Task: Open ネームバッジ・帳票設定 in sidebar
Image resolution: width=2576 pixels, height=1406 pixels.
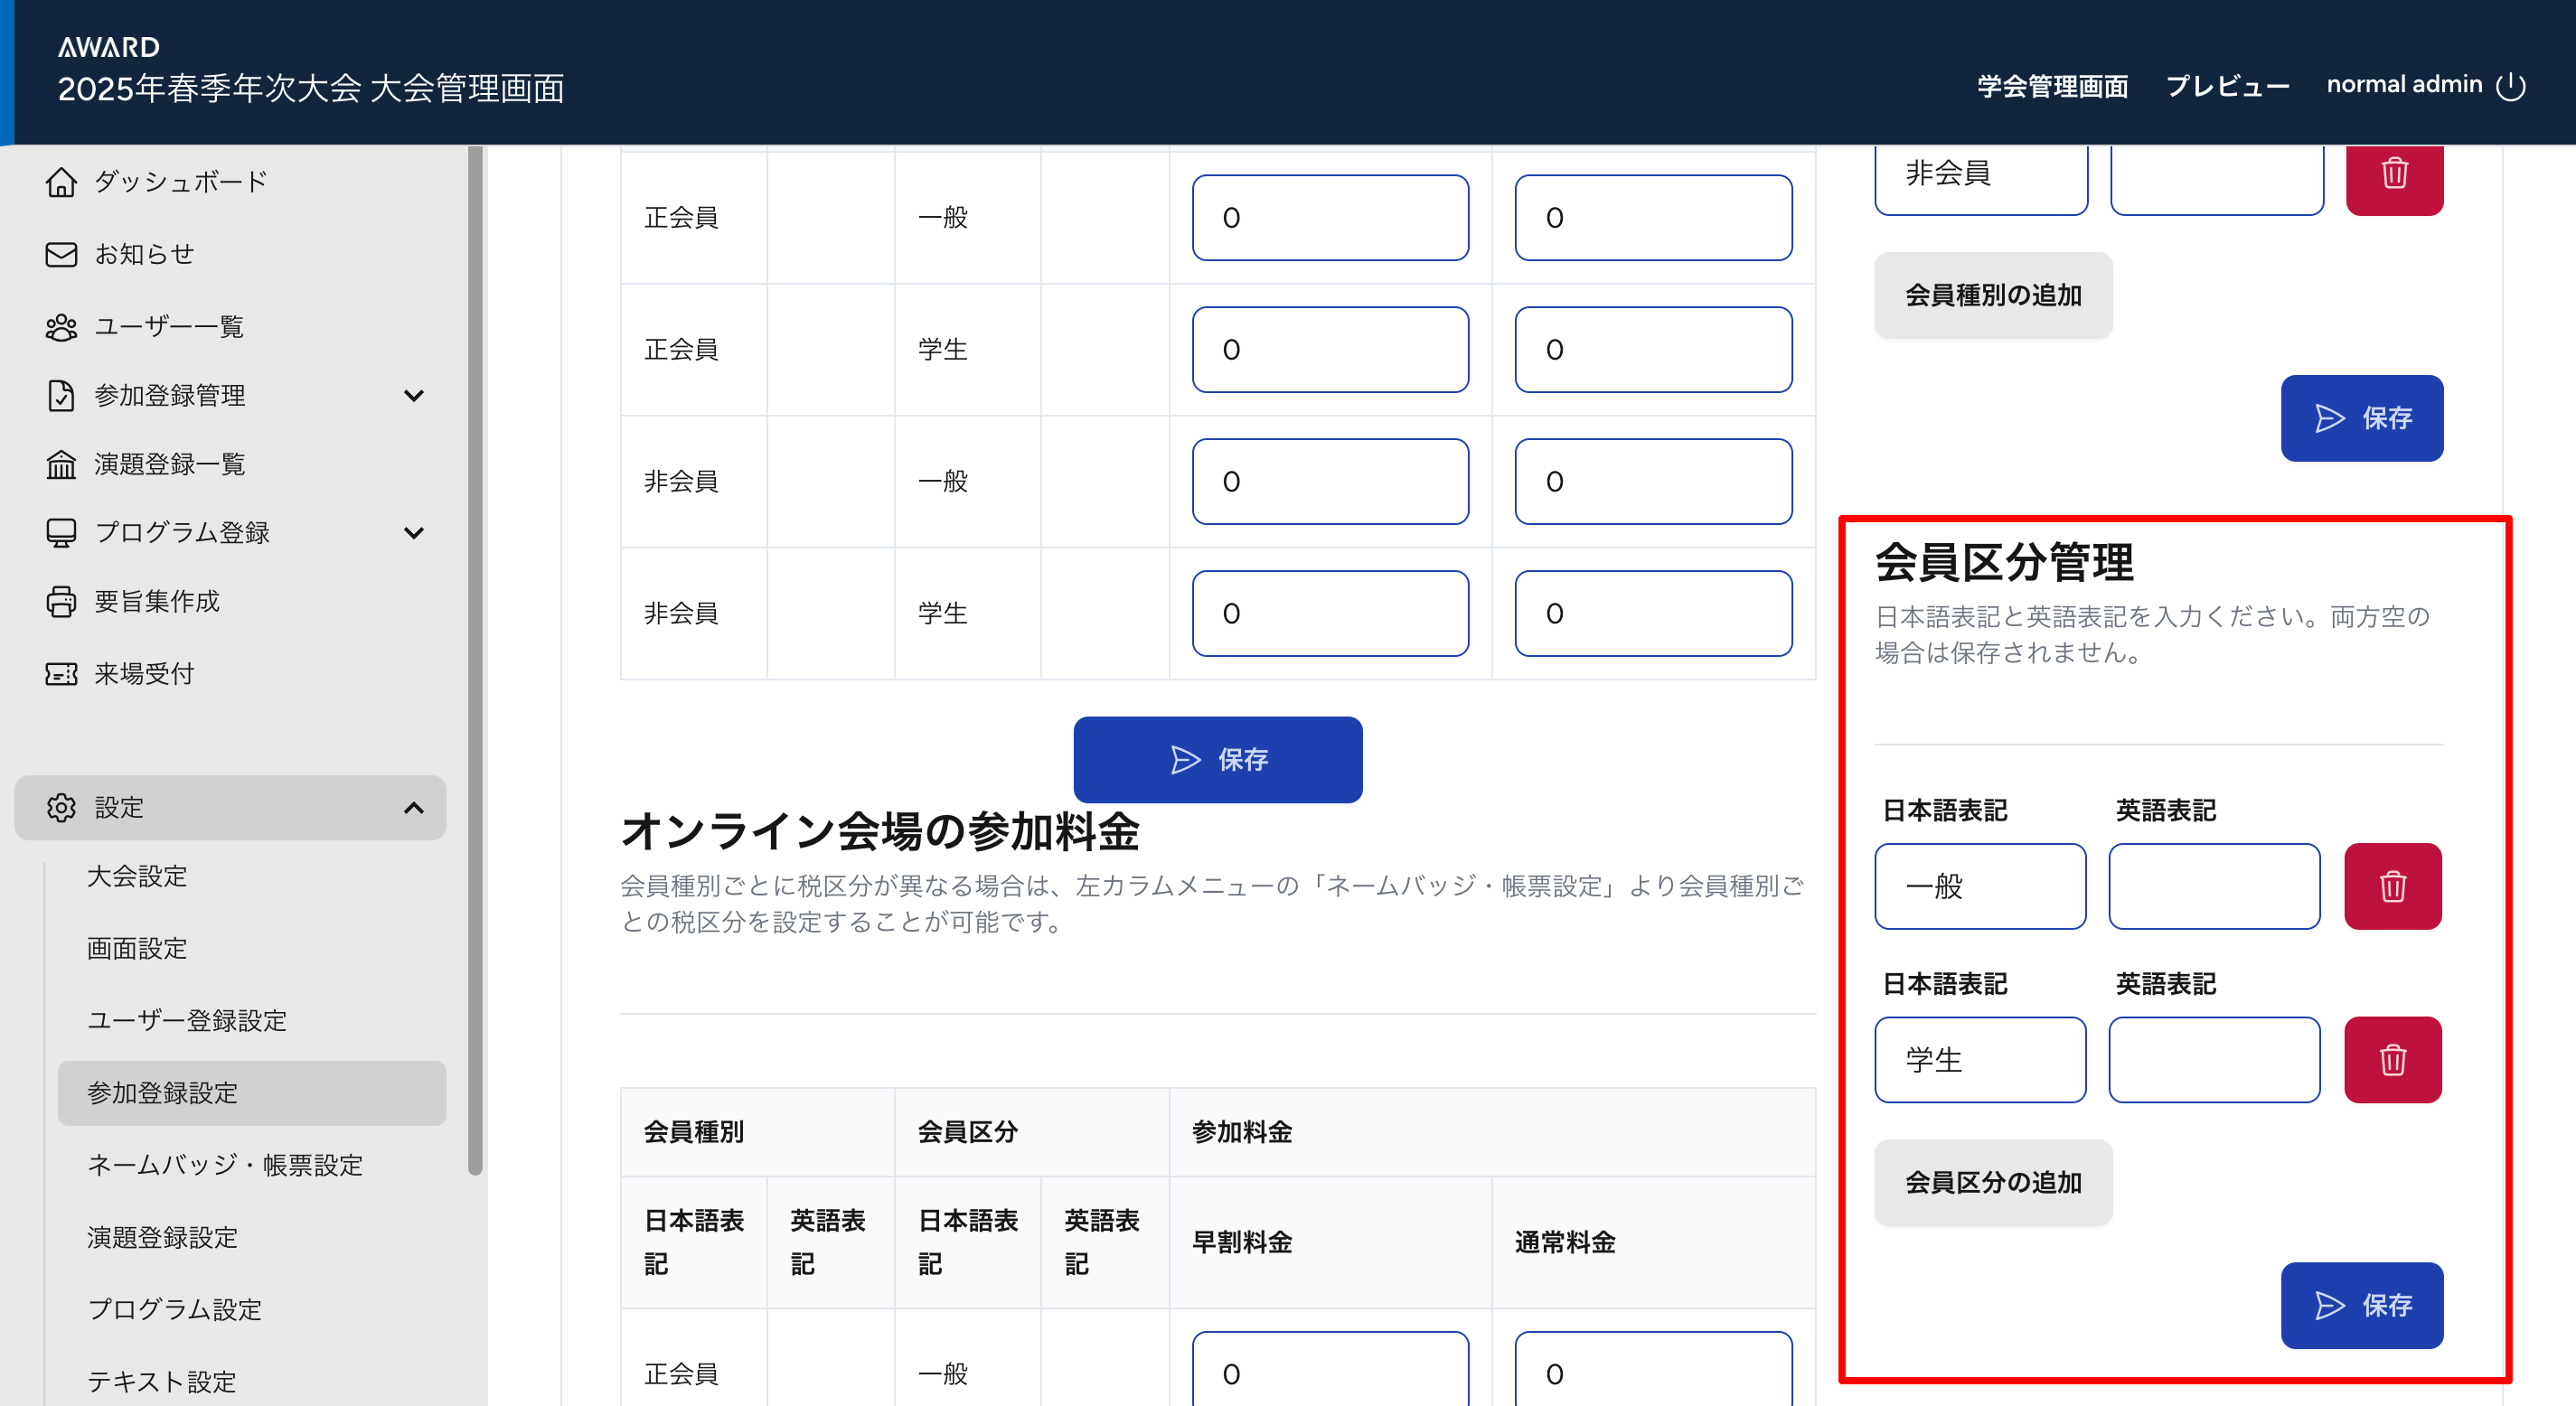Action: (225, 1165)
